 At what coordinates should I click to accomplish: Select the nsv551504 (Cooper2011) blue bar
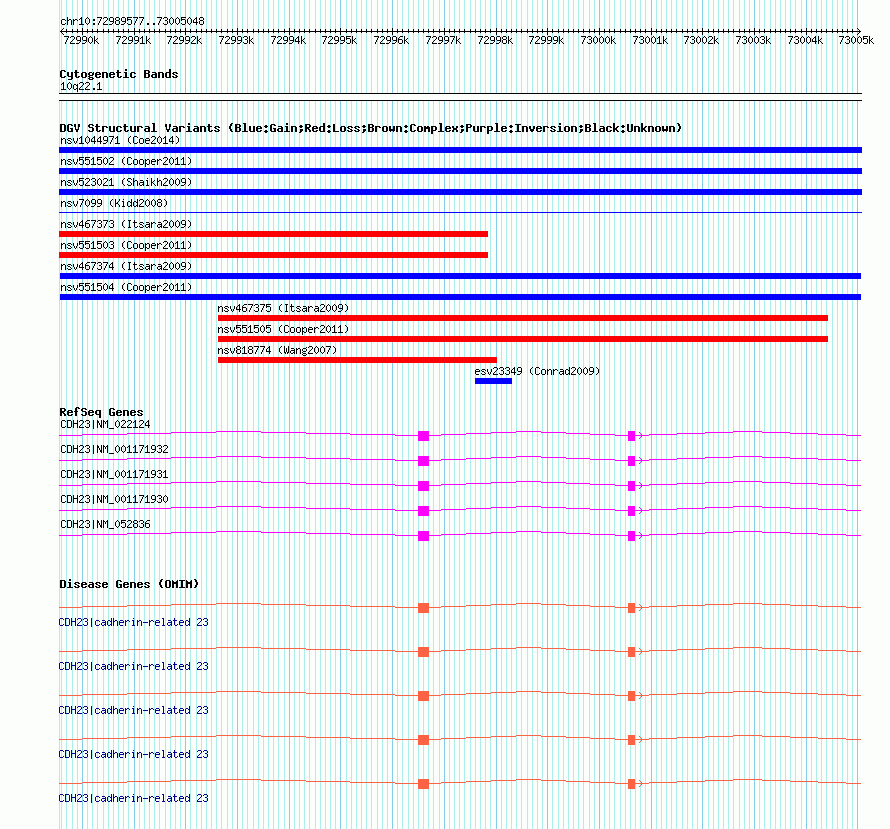tap(460, 297)
